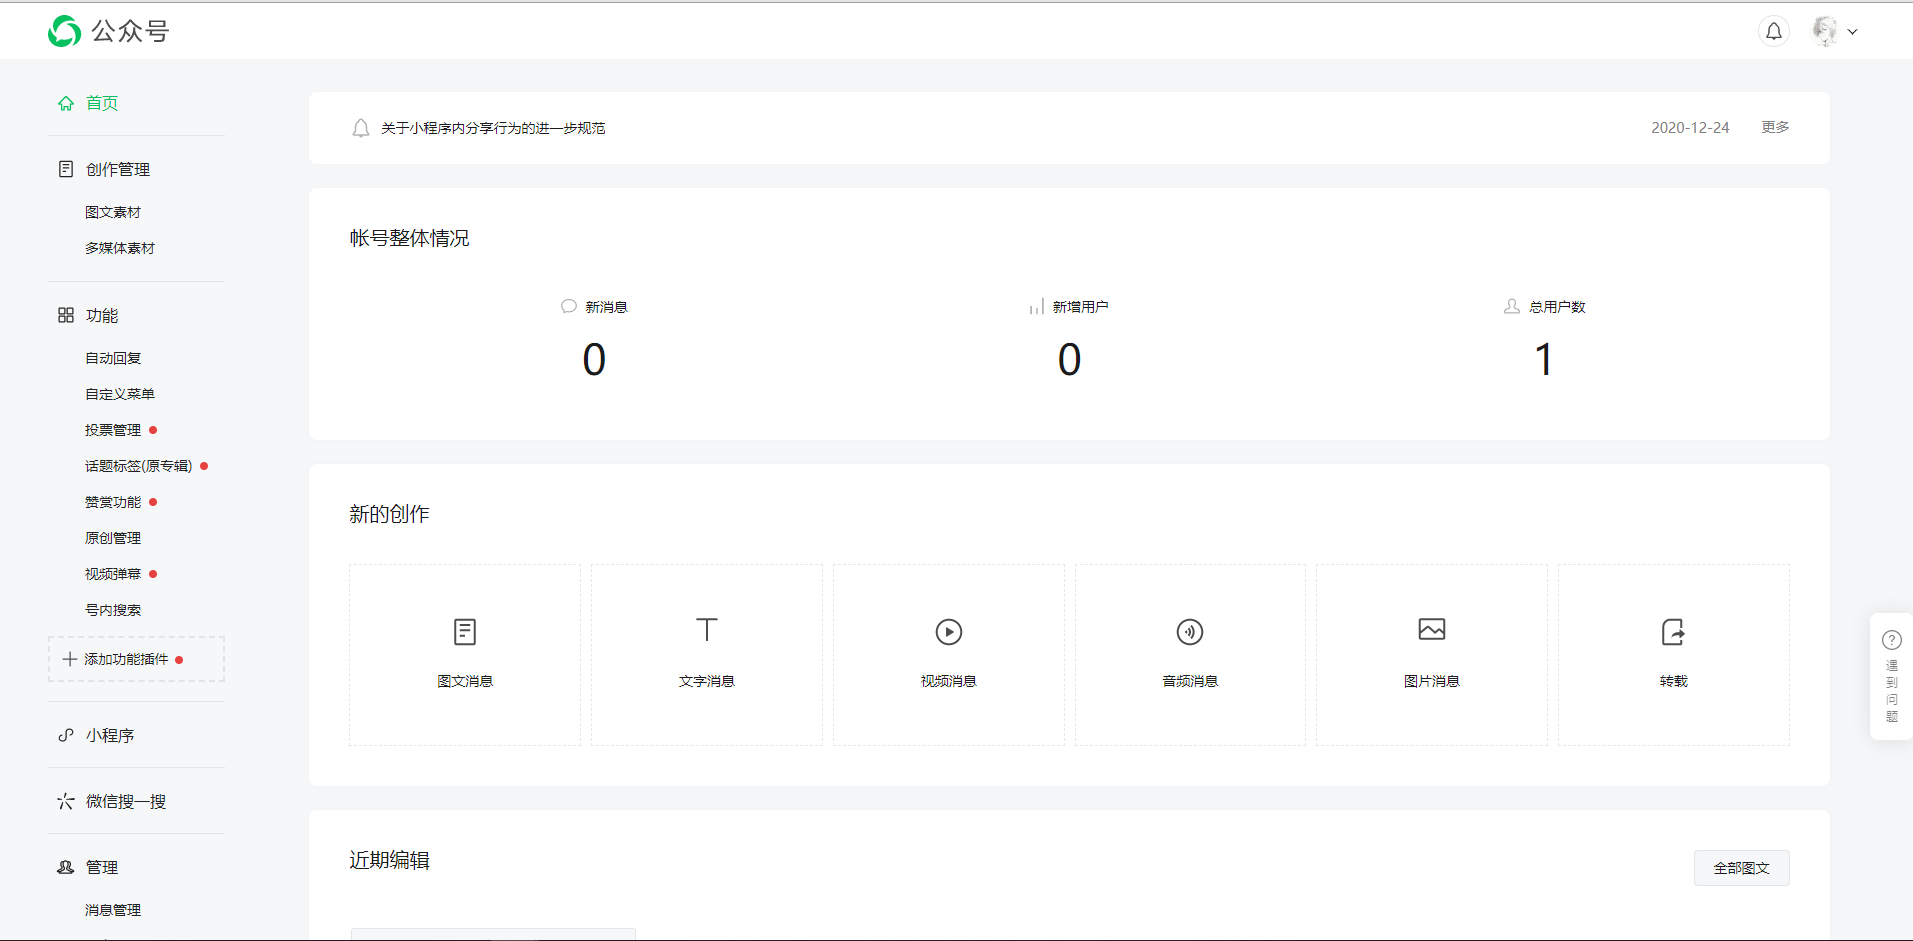The height and width of the screenshot is (941, 1913).
Task: Open 视频弹幕 page
Action: point(113,574)
